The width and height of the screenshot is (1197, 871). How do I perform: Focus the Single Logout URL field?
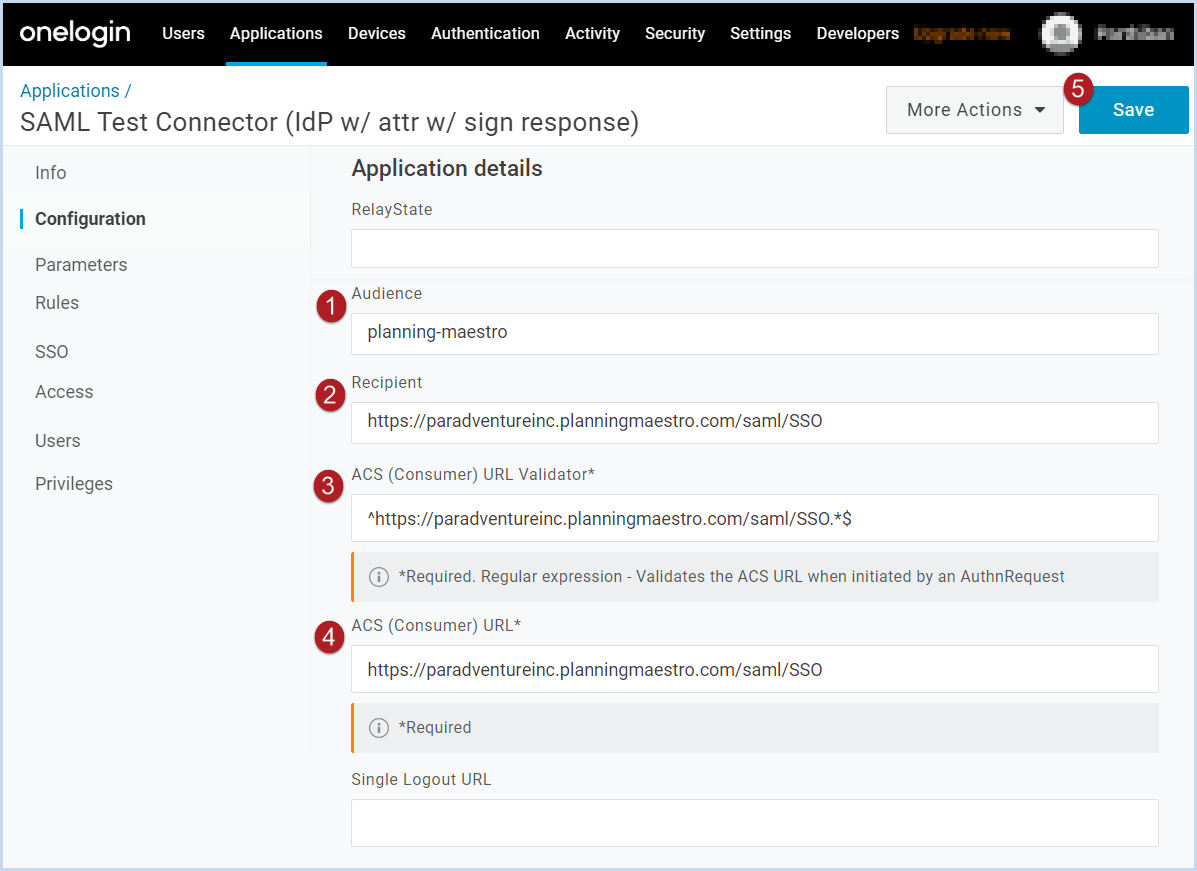[754, 822]
